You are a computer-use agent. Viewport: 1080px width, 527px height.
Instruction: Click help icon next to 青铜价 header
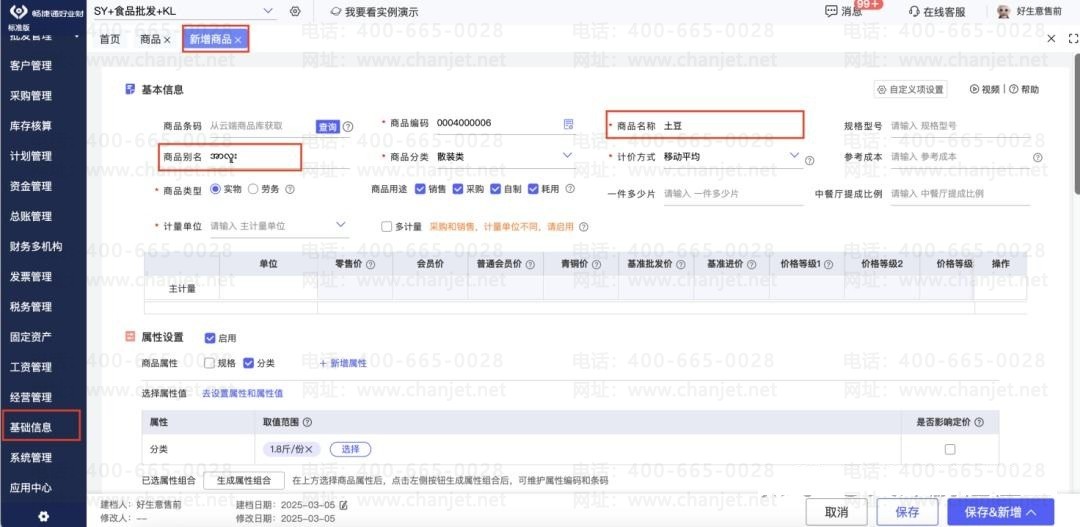pos(596,265)
